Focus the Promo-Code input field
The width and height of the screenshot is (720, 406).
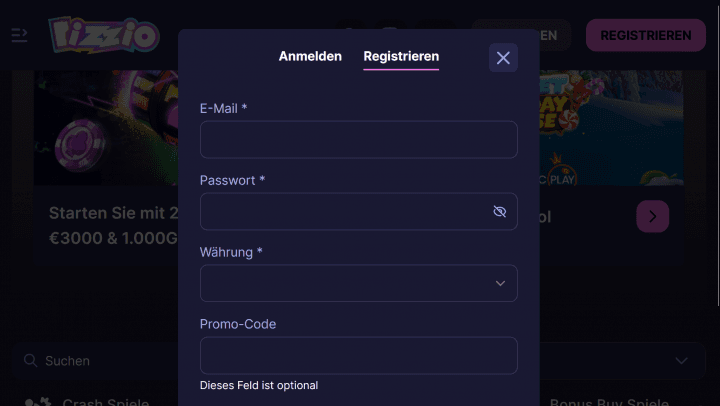358,356
